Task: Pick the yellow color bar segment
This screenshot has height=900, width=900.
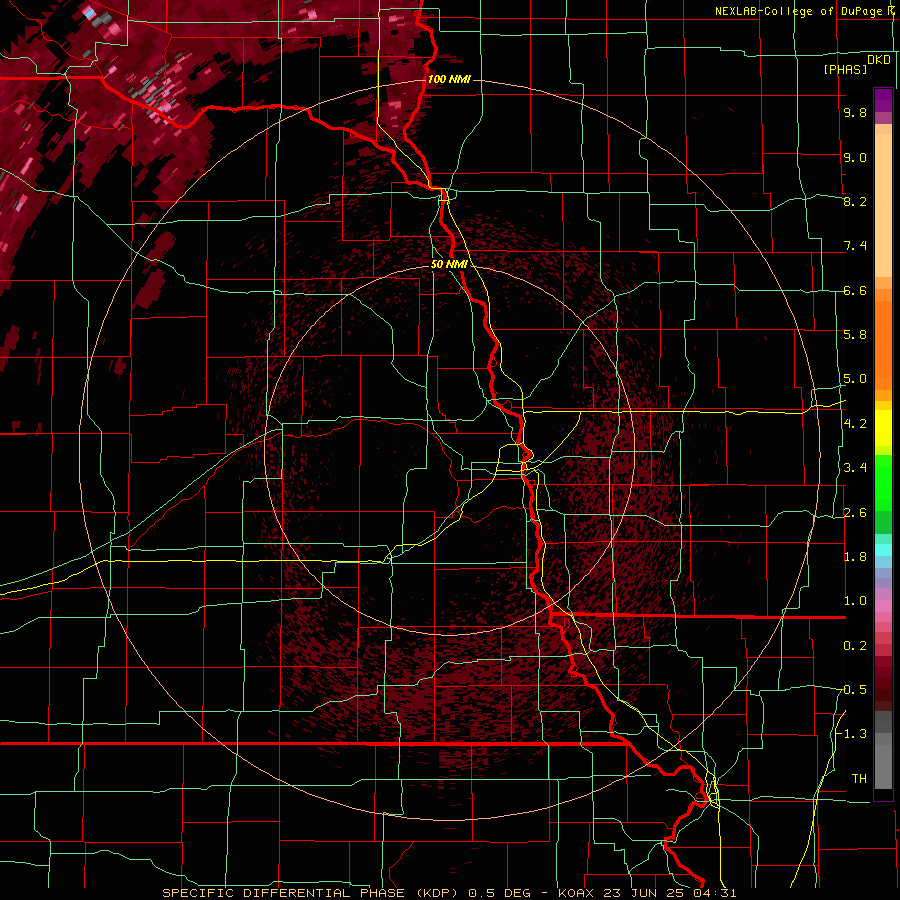Action: click(x=883, y=428)
